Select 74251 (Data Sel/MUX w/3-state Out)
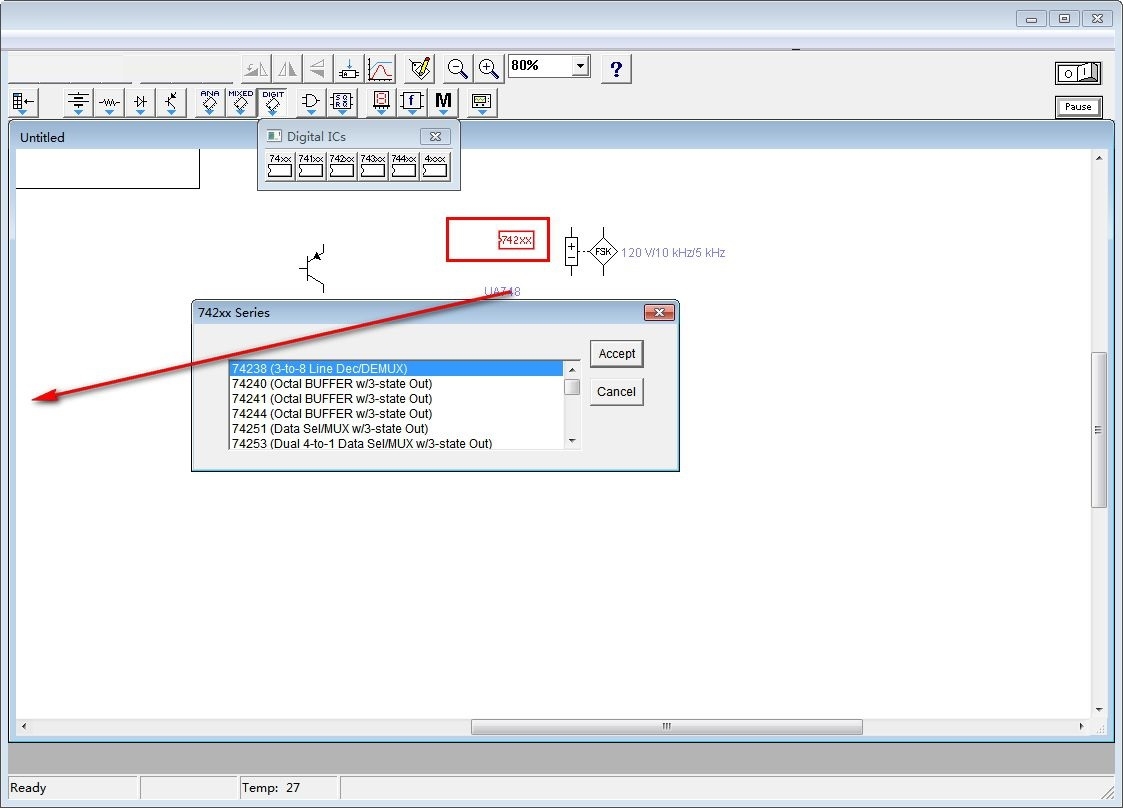The width and height of the screenshot is (1123, 808). (x=396, y=428)
